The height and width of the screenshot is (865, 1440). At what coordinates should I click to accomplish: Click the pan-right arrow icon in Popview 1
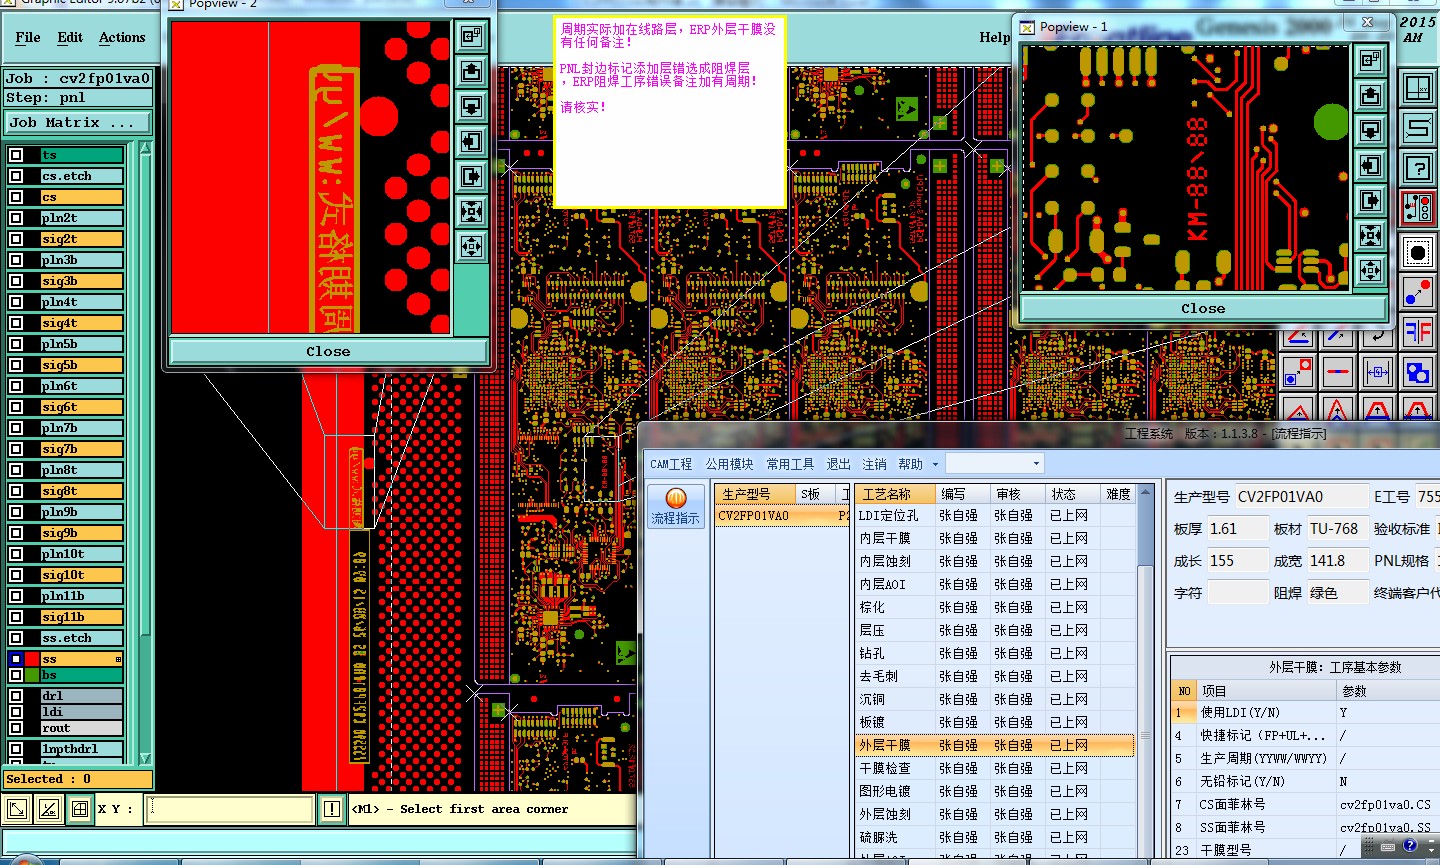1370,200
